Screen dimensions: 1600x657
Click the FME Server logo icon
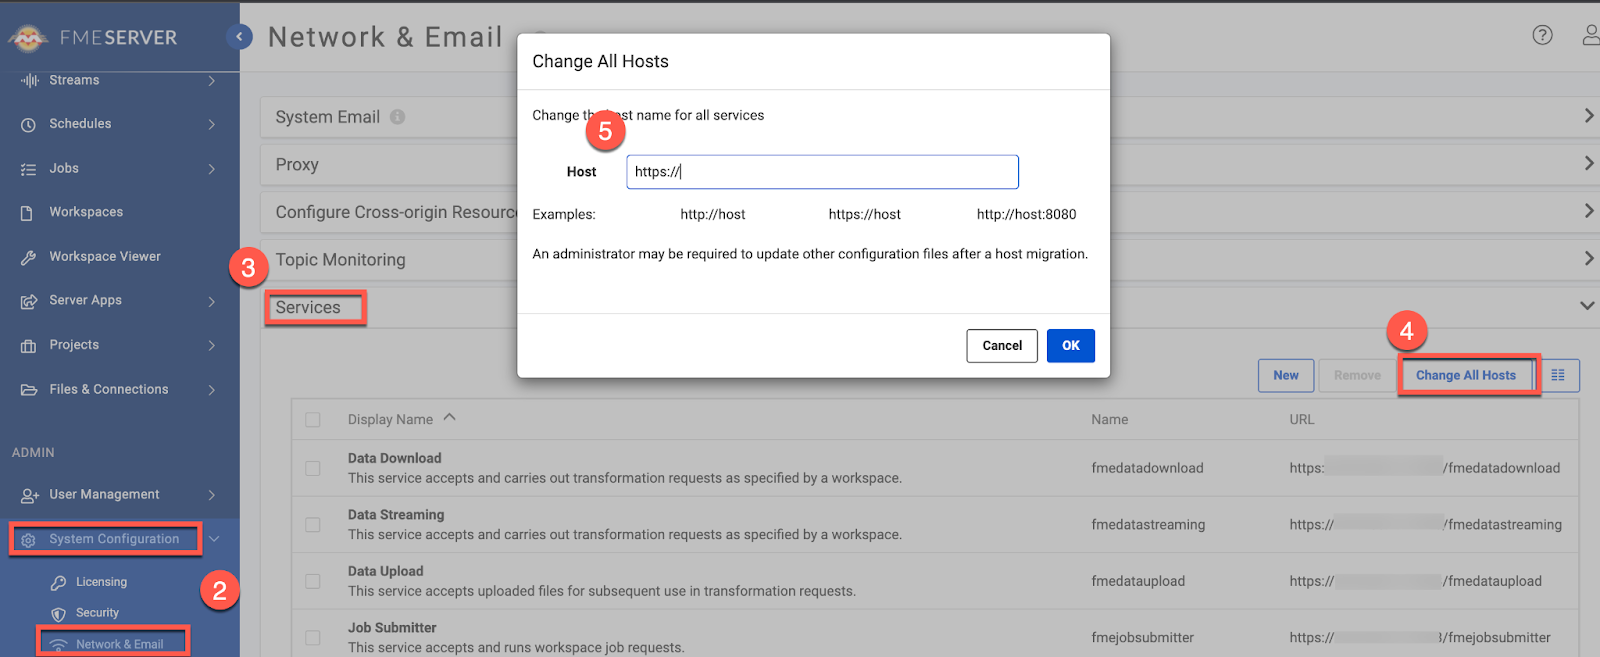pyautogui.click(x=28, y=38)
